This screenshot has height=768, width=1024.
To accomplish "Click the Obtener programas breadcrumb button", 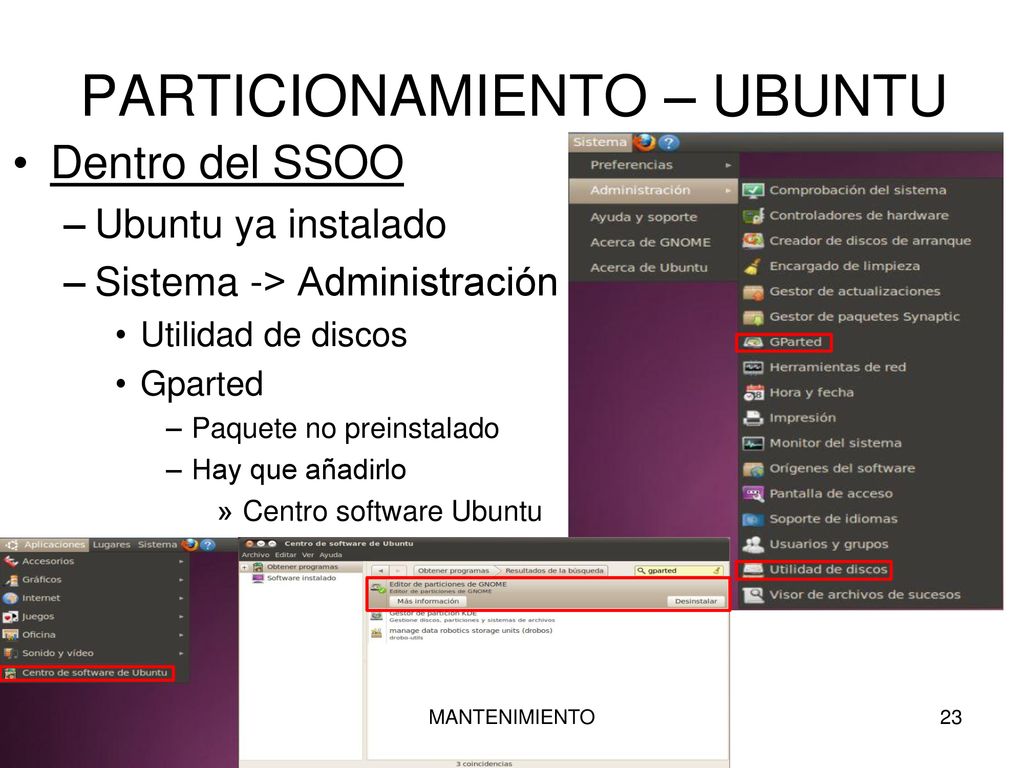I will pyautogui.click(x=453, y=571).
